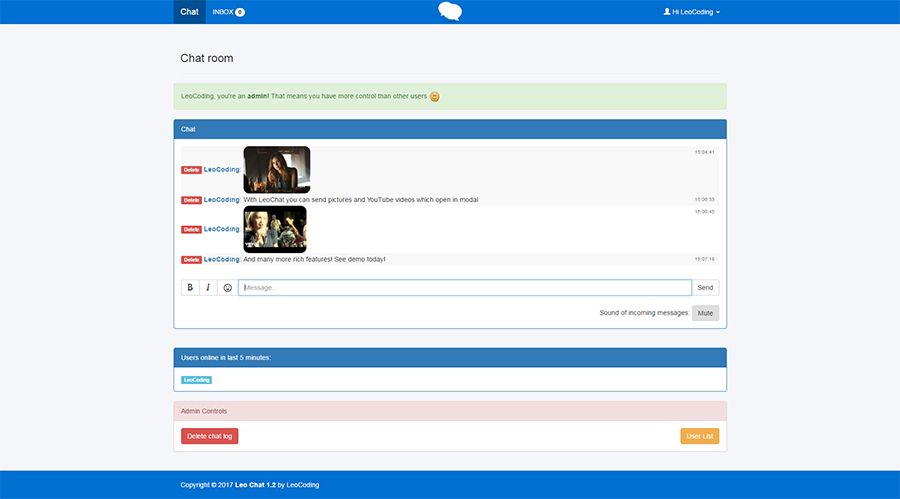Click LeoCoding username beside first picture

pyautogui.click(x=222, y=169)
